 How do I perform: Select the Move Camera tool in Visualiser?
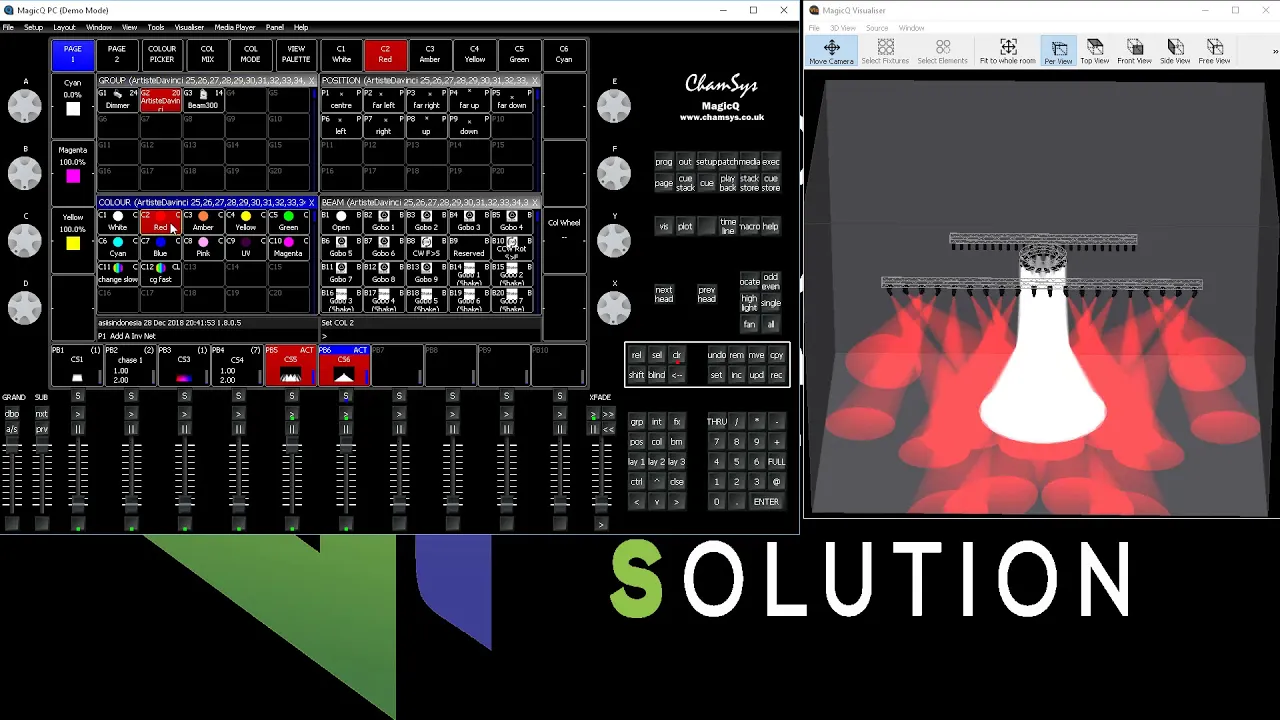pyautogui.click(x=831, y=51)
